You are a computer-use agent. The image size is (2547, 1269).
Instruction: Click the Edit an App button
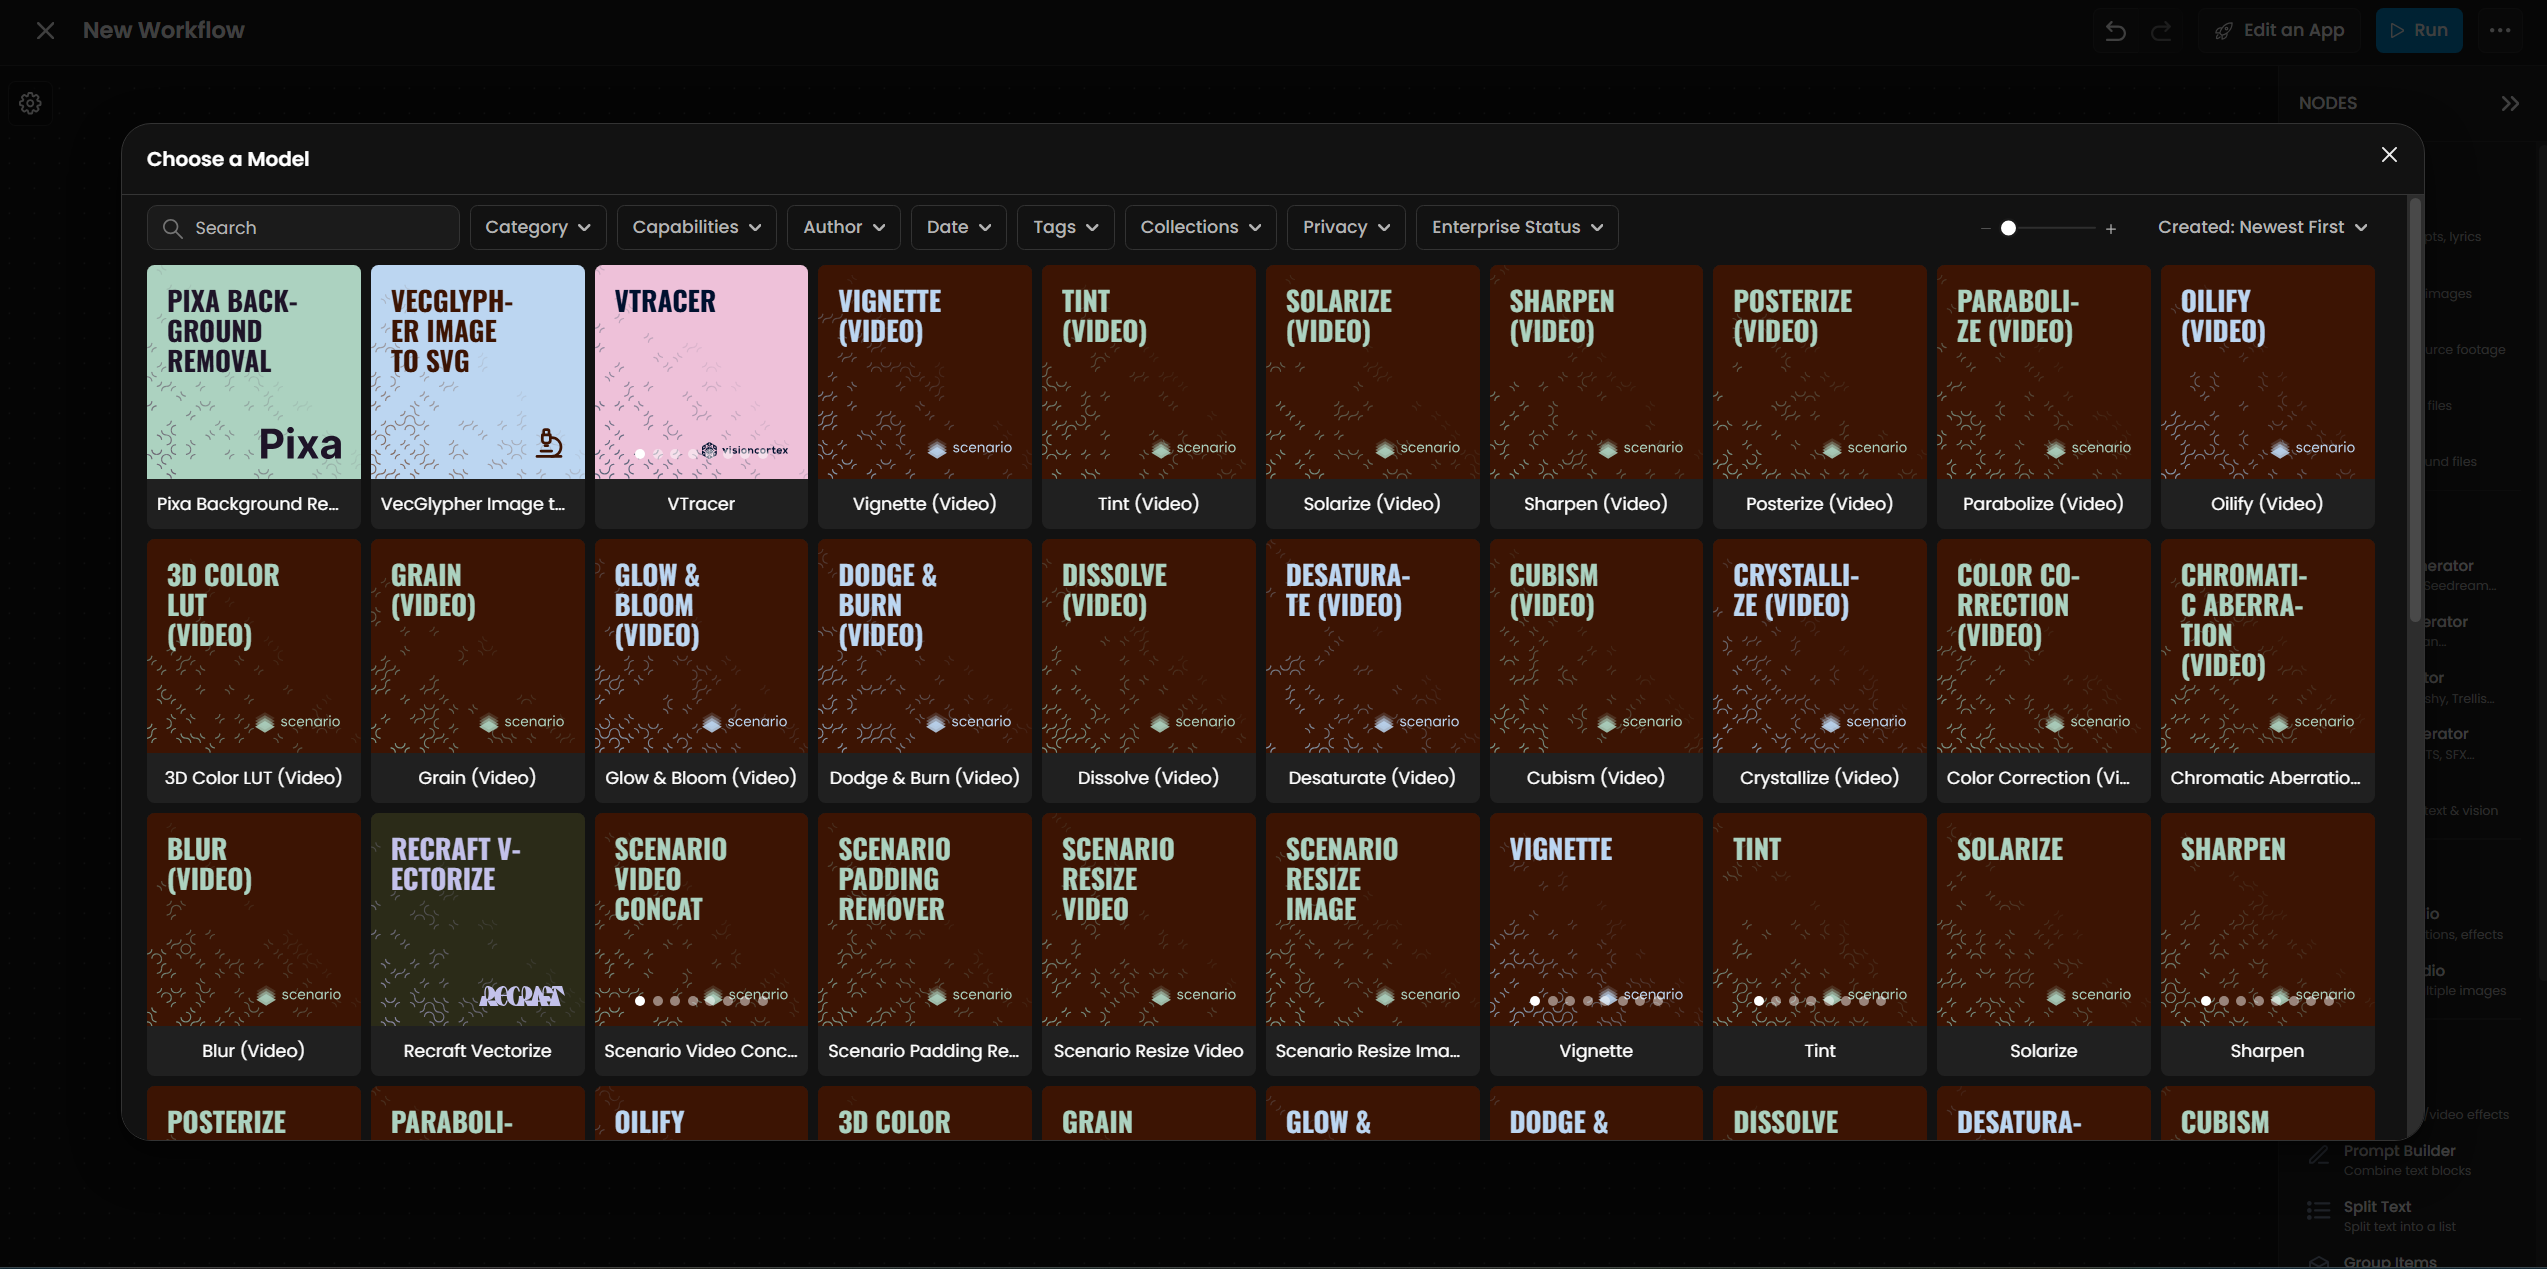pyautogui.click(x=2280, y=31)
